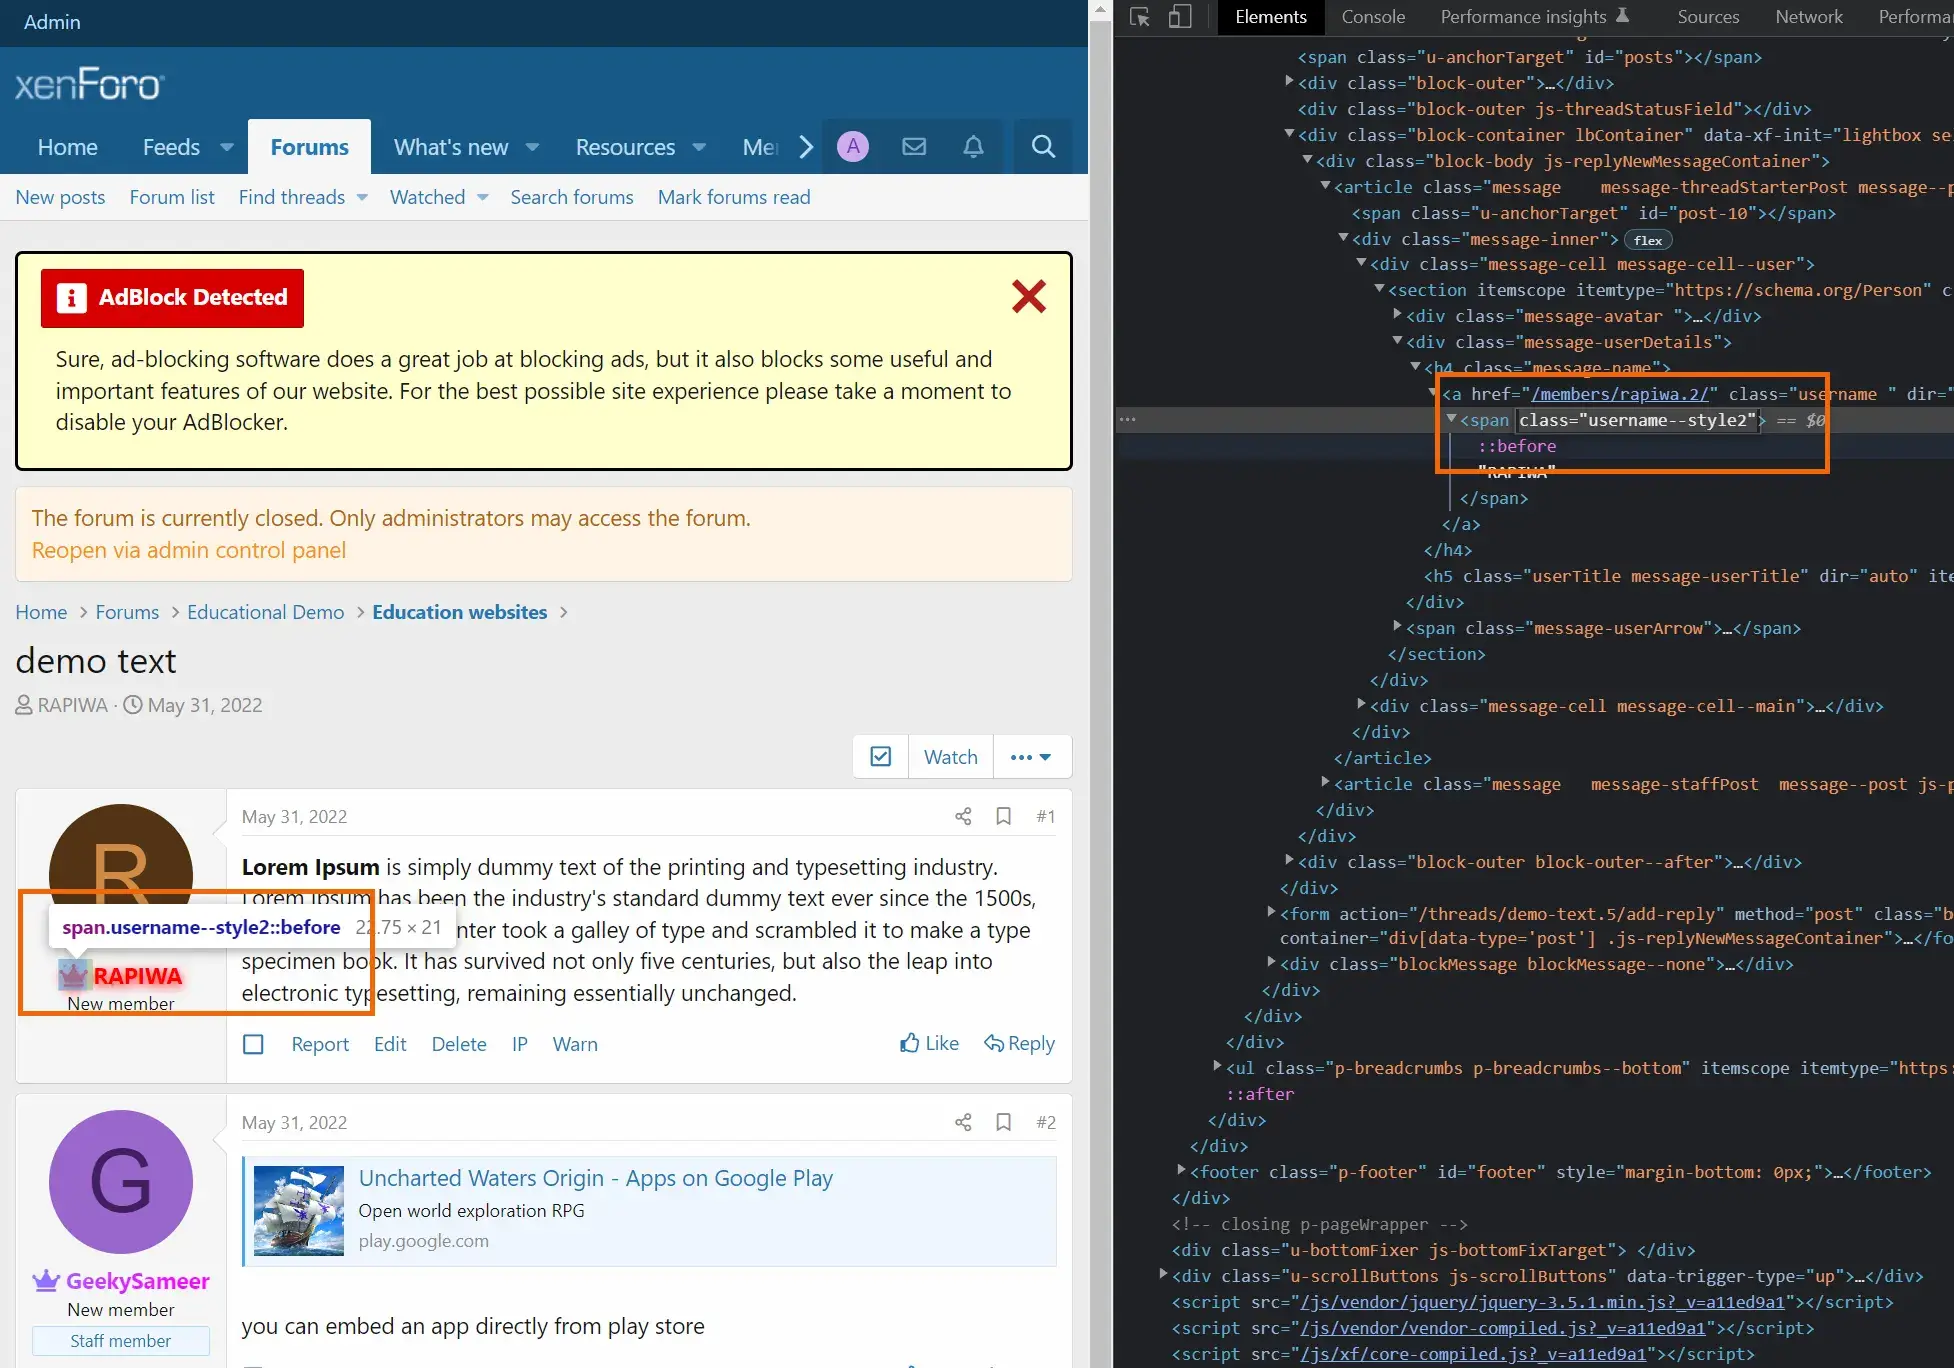Click Reopen via admin control panel link
The height and width of the screenshot is (1368, 1954).
[x=189, y=550]
